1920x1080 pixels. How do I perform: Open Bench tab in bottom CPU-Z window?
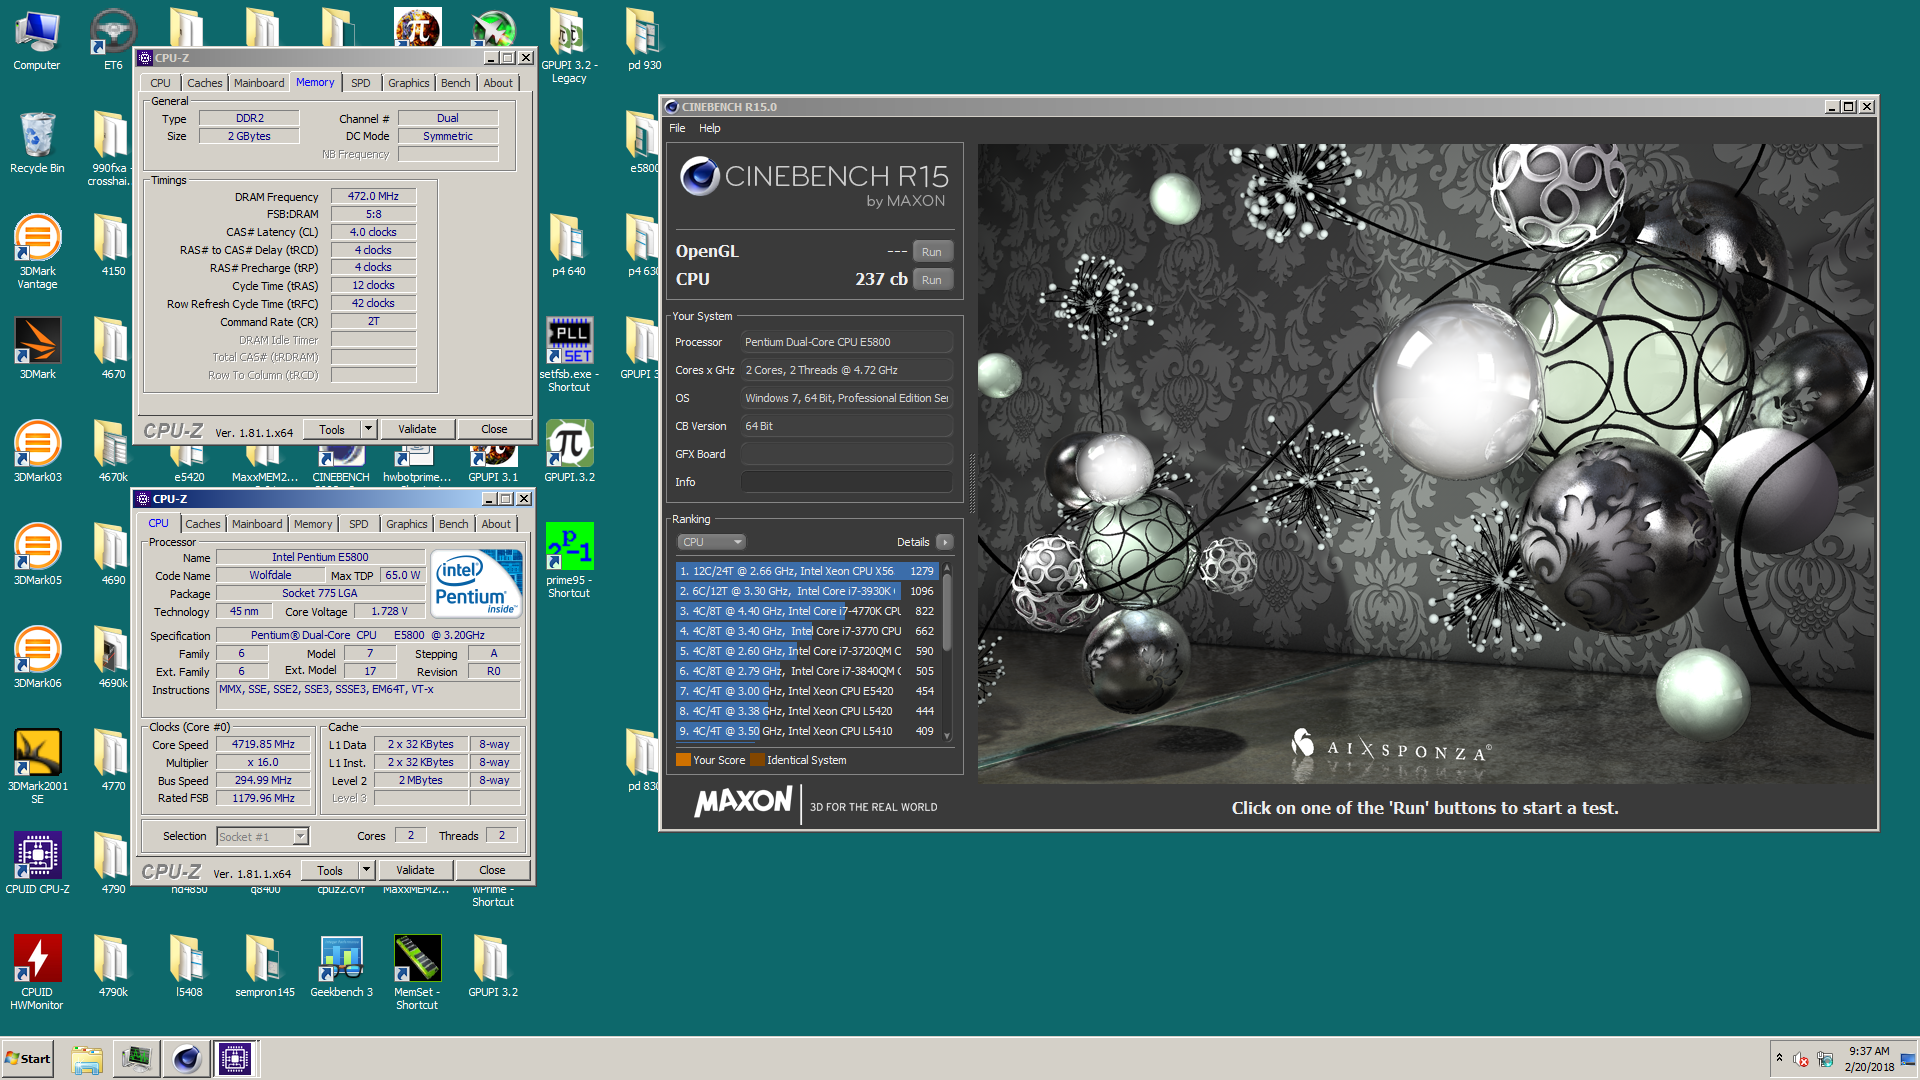[454, 524]
